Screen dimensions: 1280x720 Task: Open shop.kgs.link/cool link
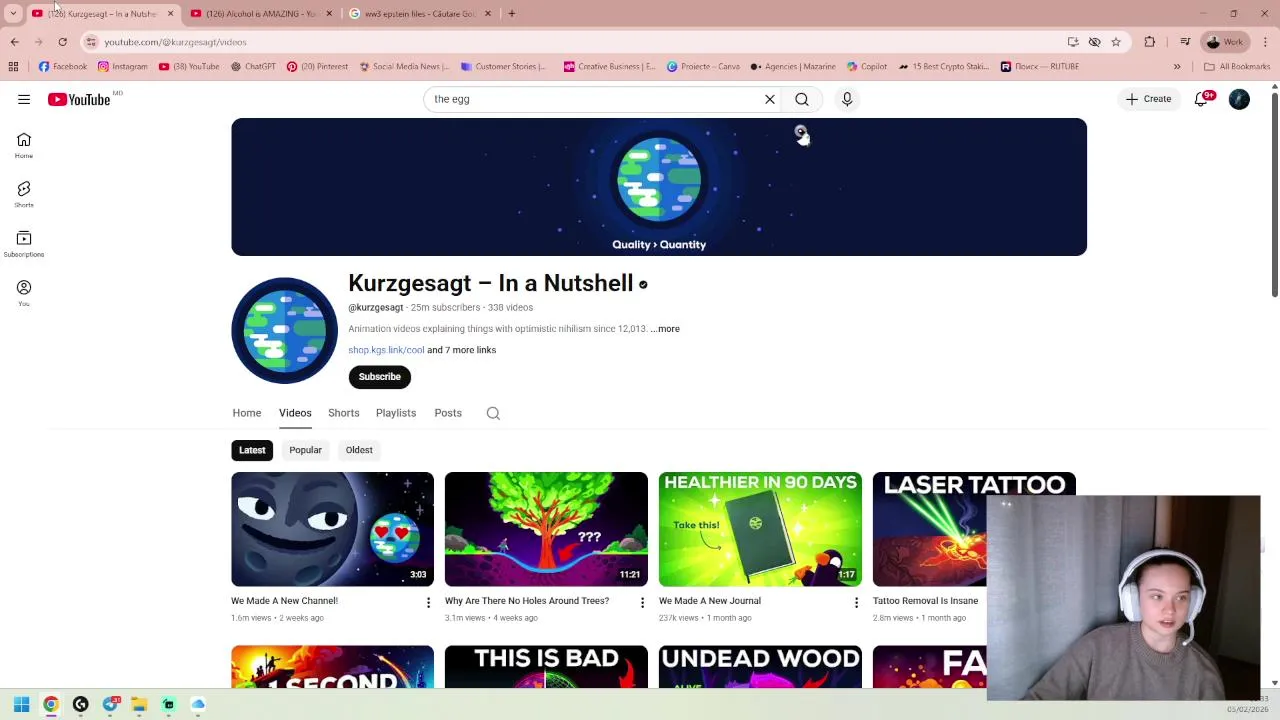tap(386, 350)
